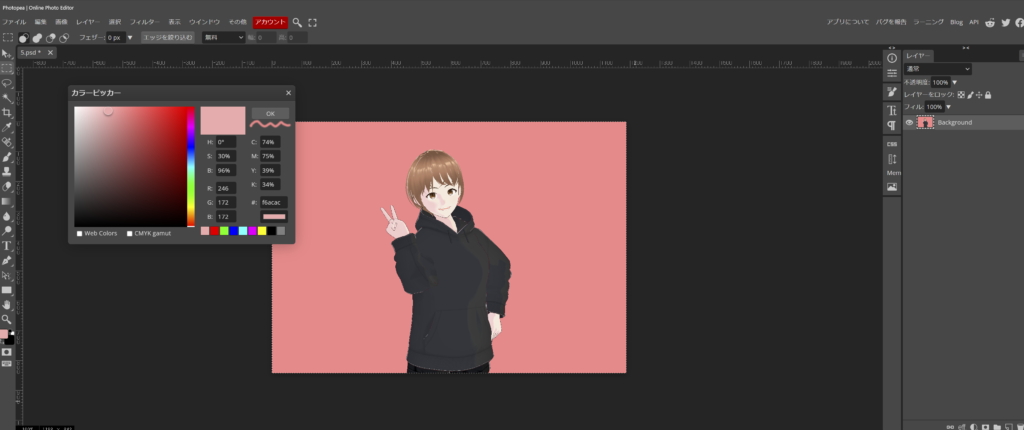Enable the CMYK gamut checkbox

[x=129, y=233]
